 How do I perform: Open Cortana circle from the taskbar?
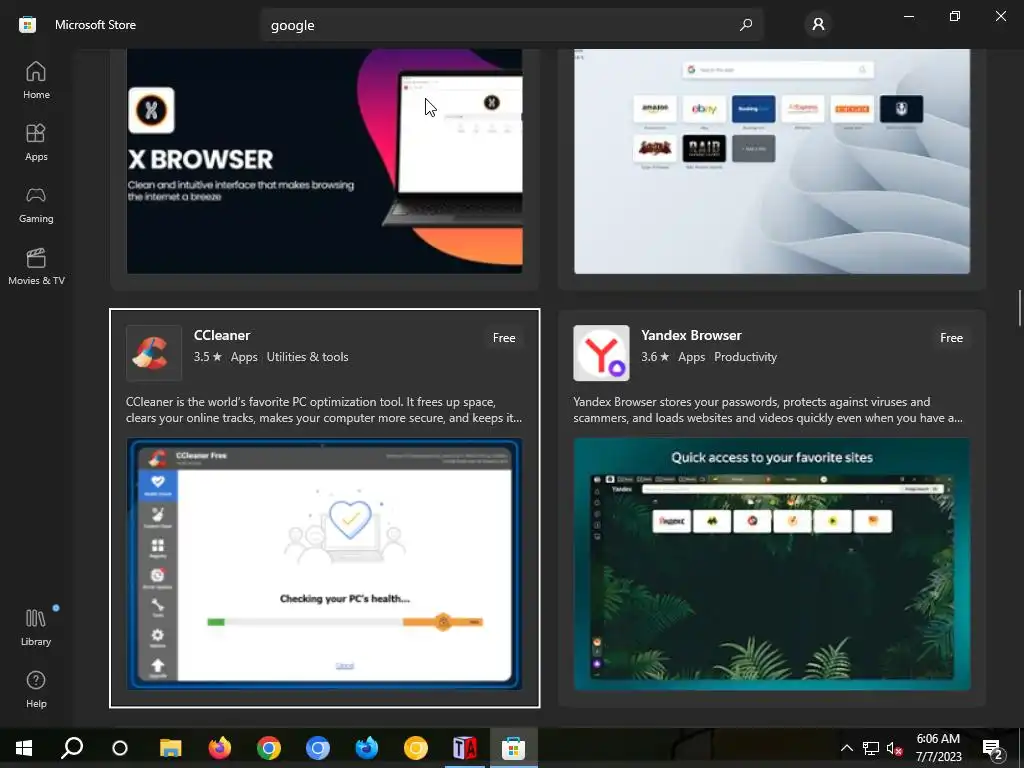(120, 748)
